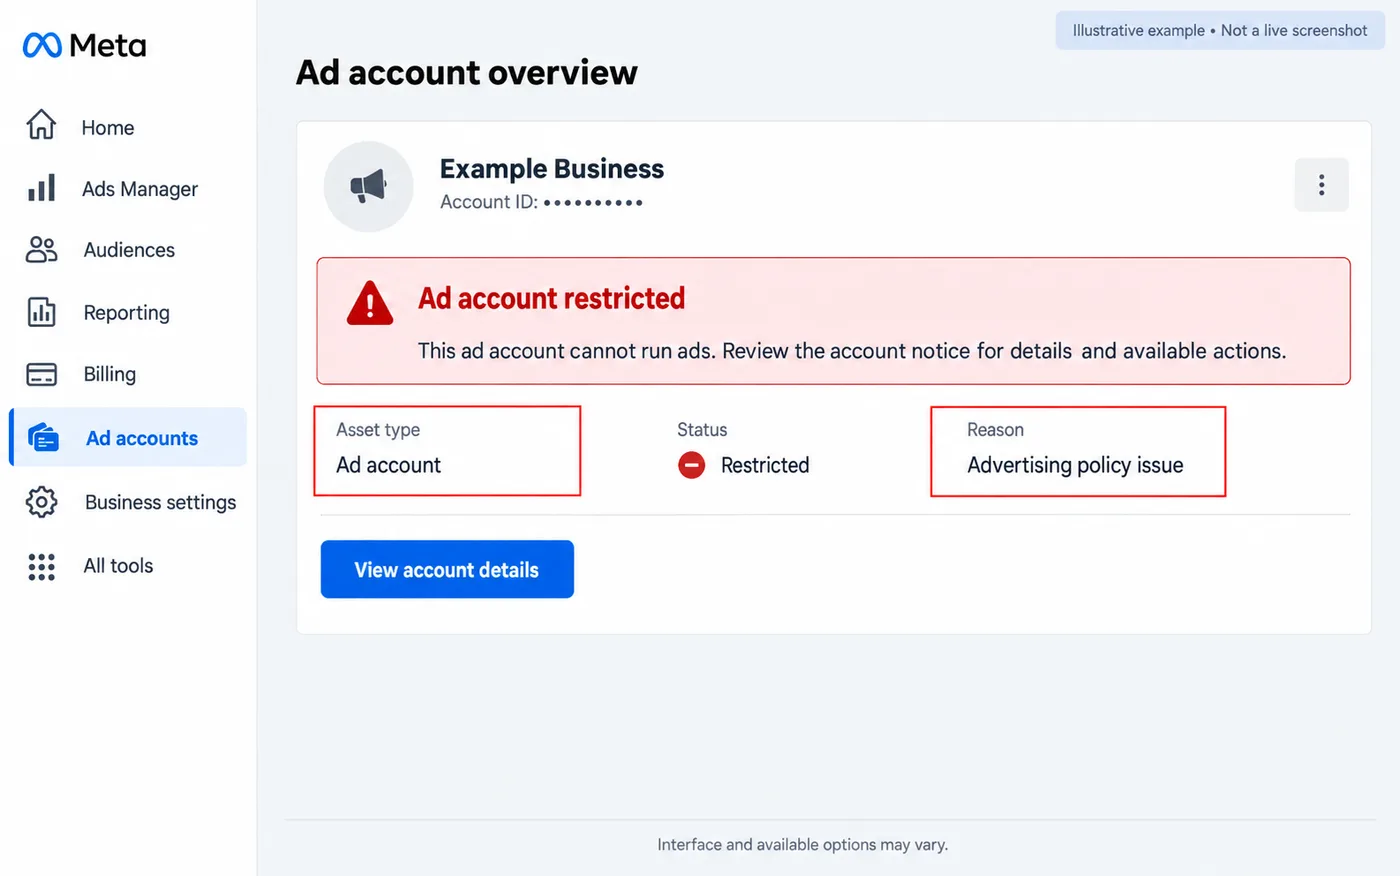Click the Audiences people icon
Viewport: 1400px width, 876px height.
[41, 249]
